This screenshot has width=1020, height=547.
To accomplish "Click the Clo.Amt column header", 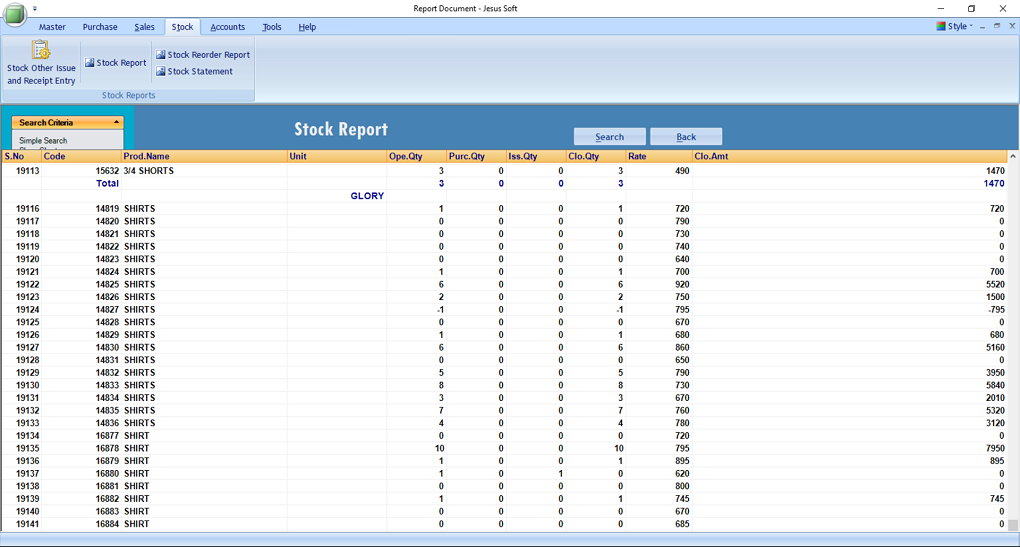I will point(710,157).
